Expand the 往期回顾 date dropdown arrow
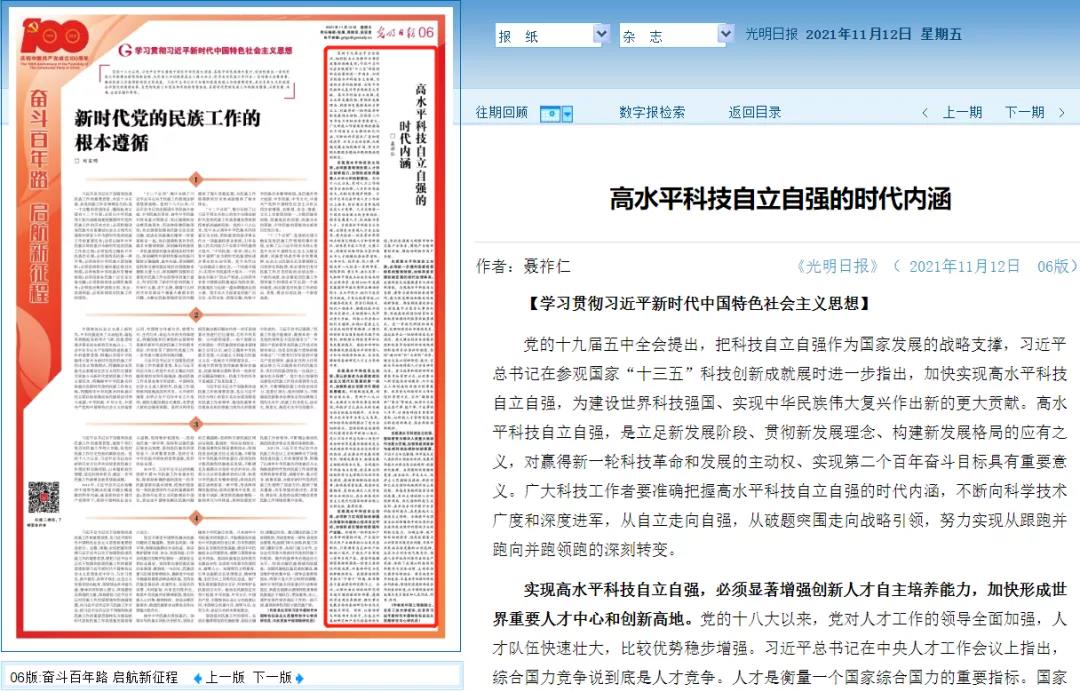The height and width of the screenshot is (692, 1080). (x=568, y=114)
